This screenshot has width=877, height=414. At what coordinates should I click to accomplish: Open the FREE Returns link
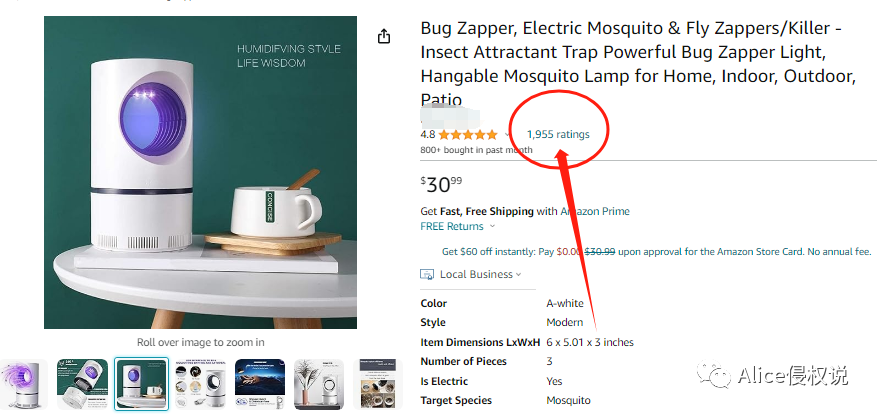[451, 227]
